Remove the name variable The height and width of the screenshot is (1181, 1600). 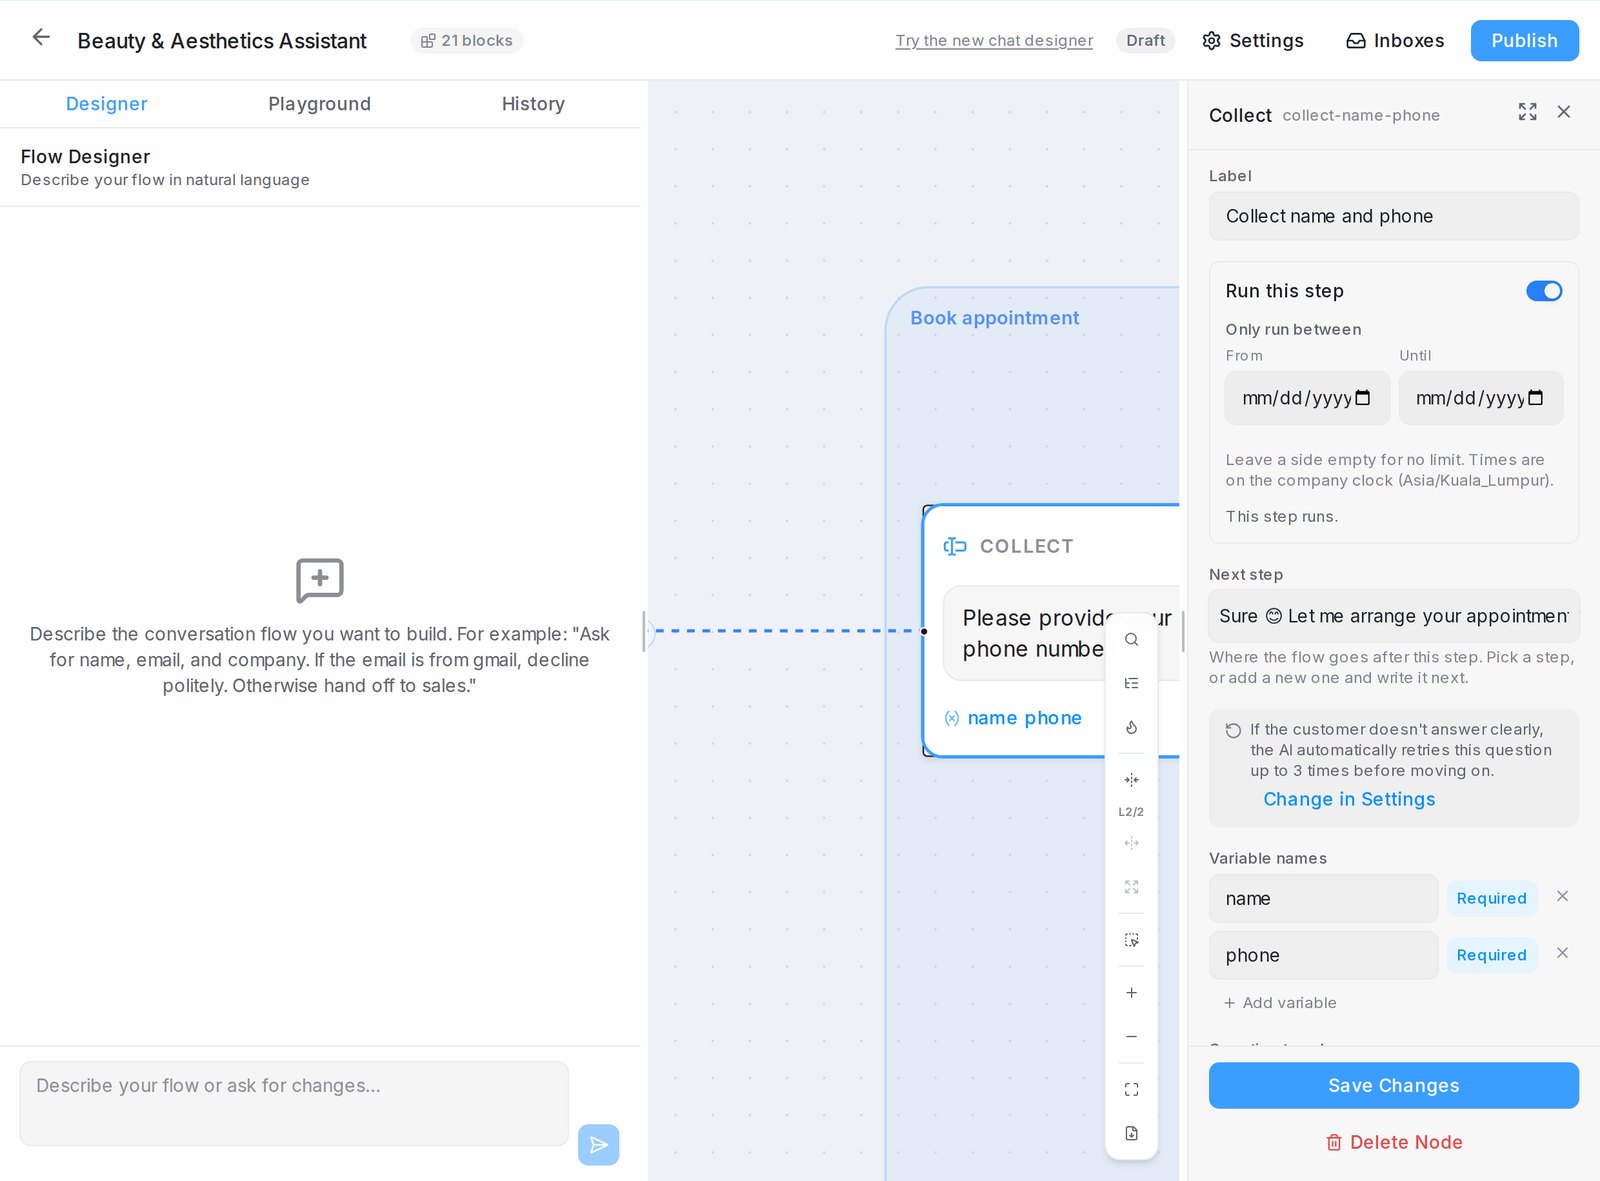tap(1562, 896)
